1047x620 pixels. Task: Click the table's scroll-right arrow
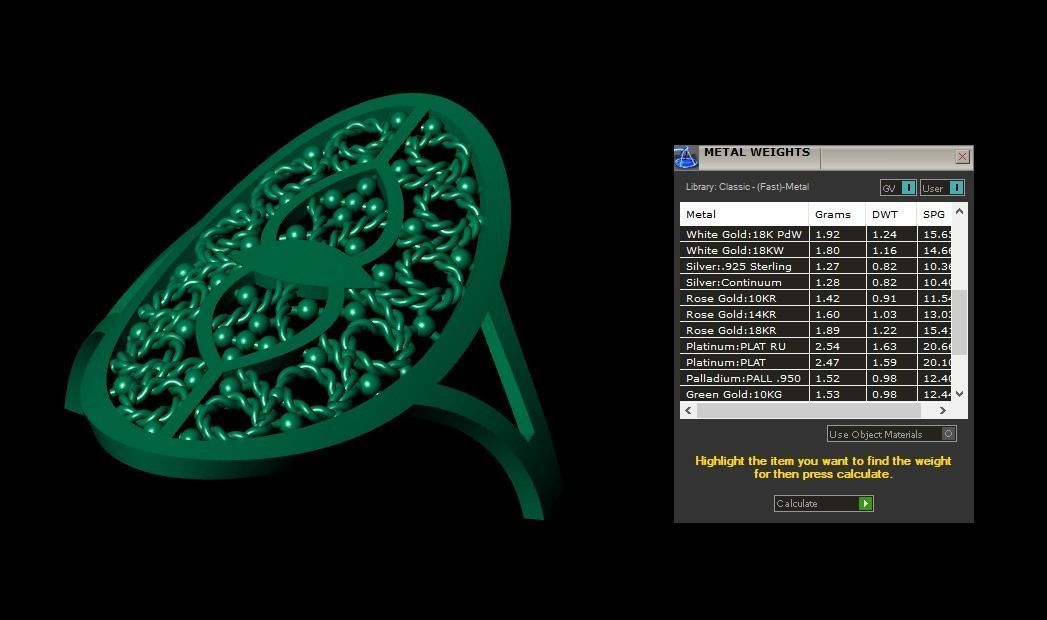[x=942, y=410]
